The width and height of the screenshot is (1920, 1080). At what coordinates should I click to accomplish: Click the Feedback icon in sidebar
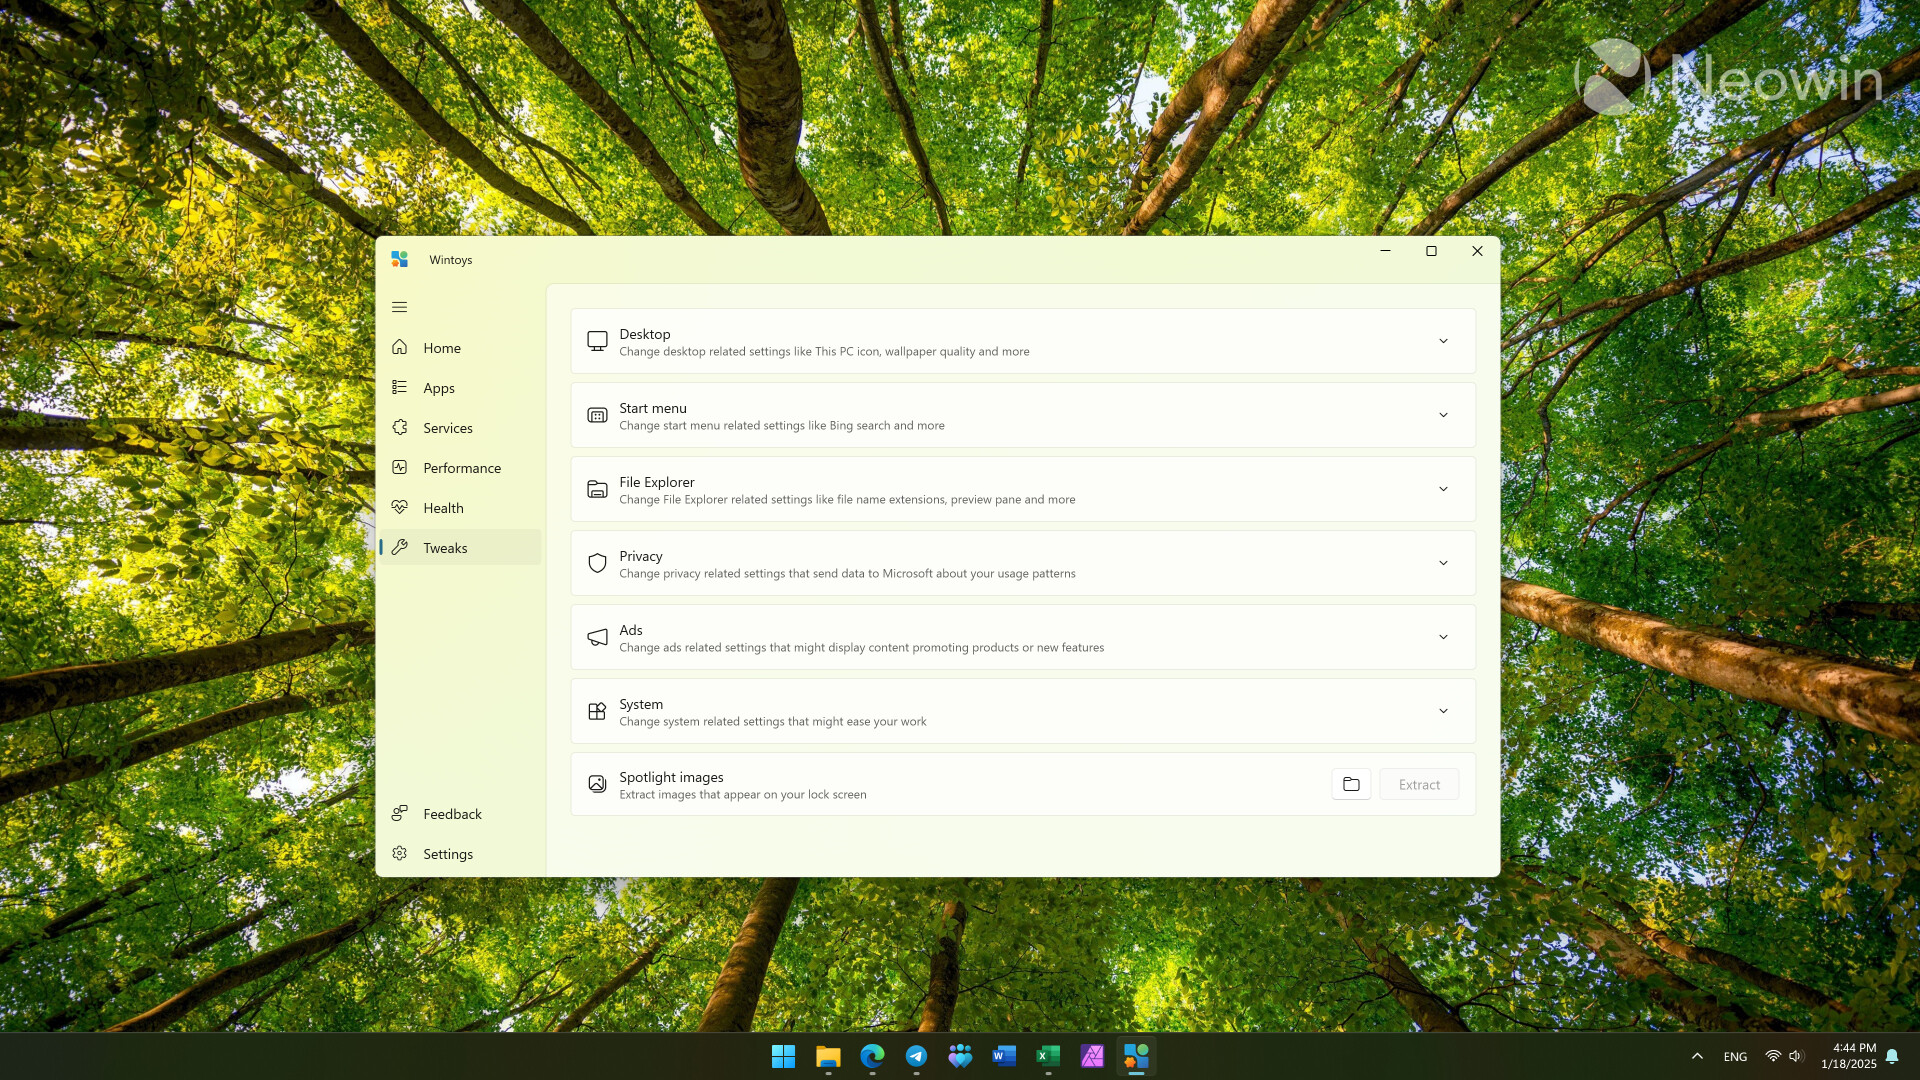(400, 812)
